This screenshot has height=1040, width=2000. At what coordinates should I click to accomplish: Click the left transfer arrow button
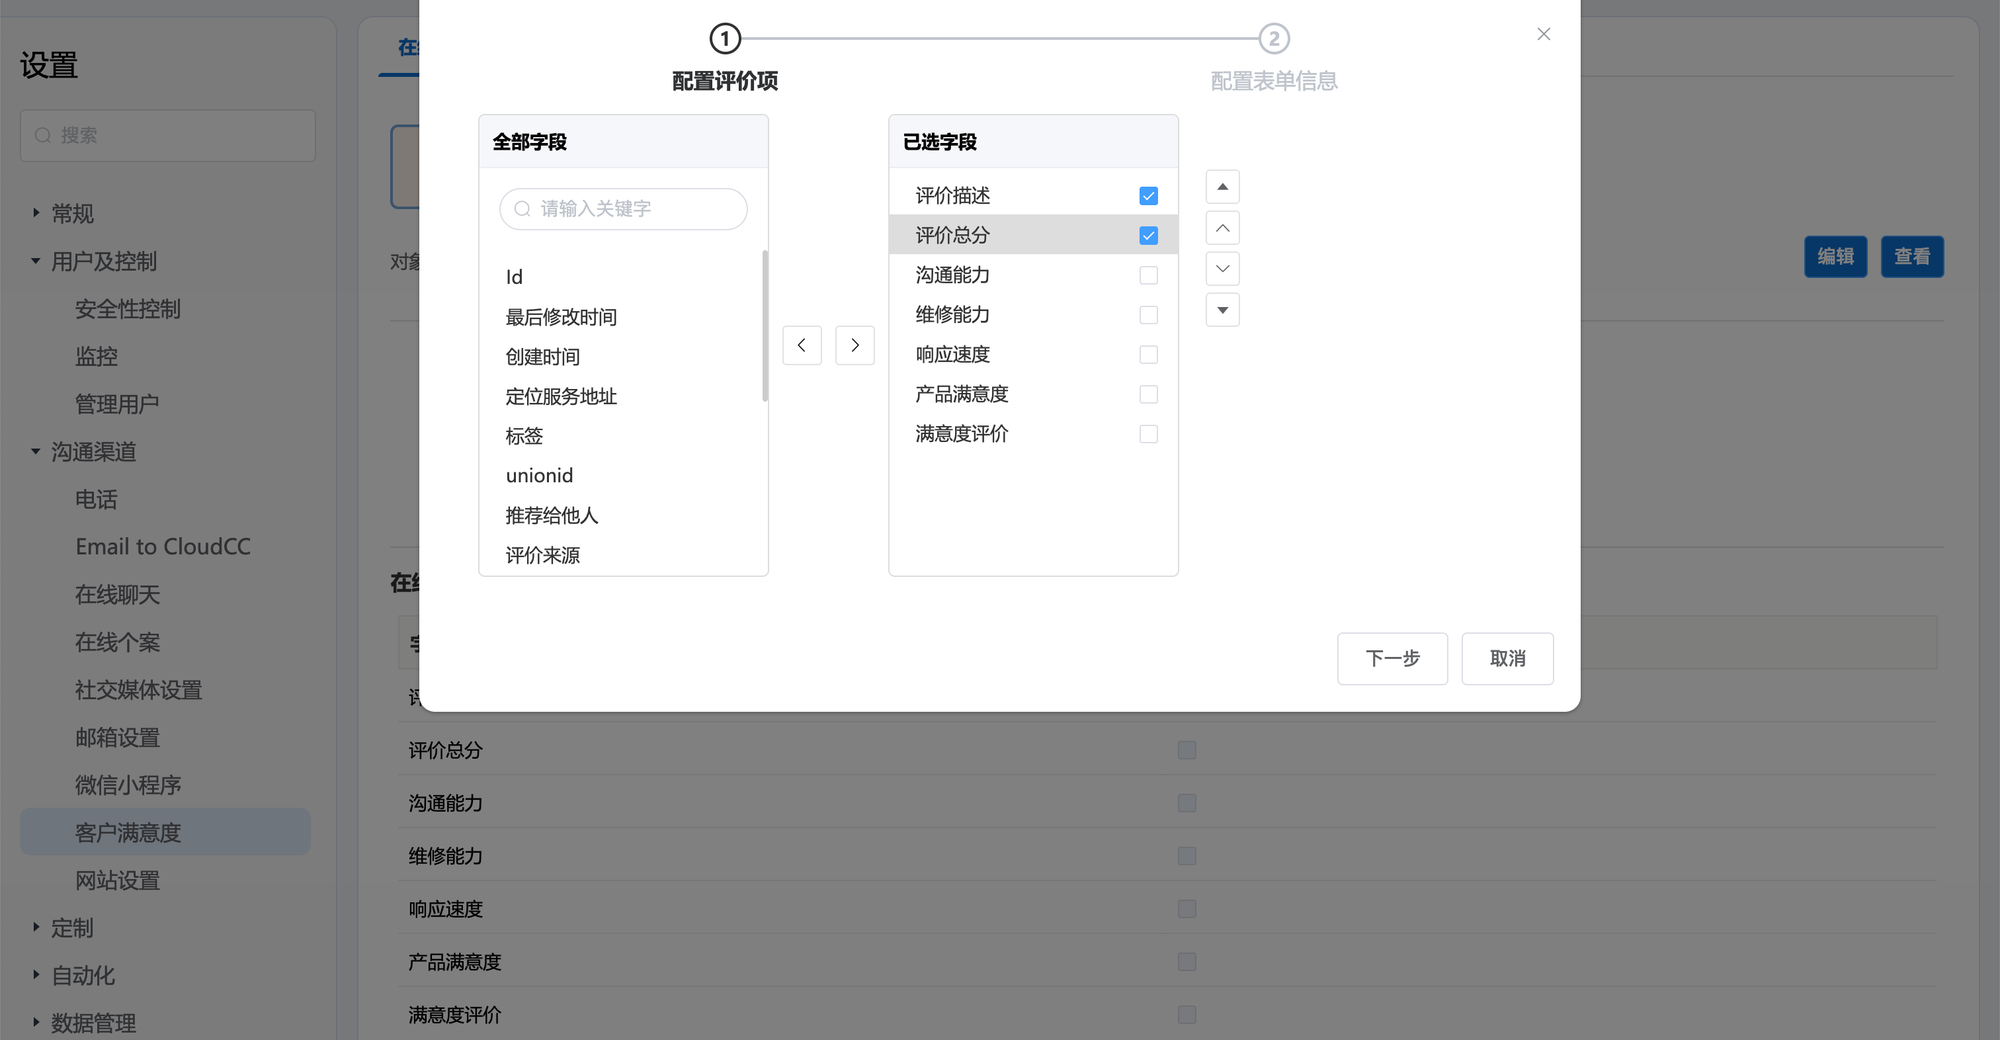[x=802, y=345]
